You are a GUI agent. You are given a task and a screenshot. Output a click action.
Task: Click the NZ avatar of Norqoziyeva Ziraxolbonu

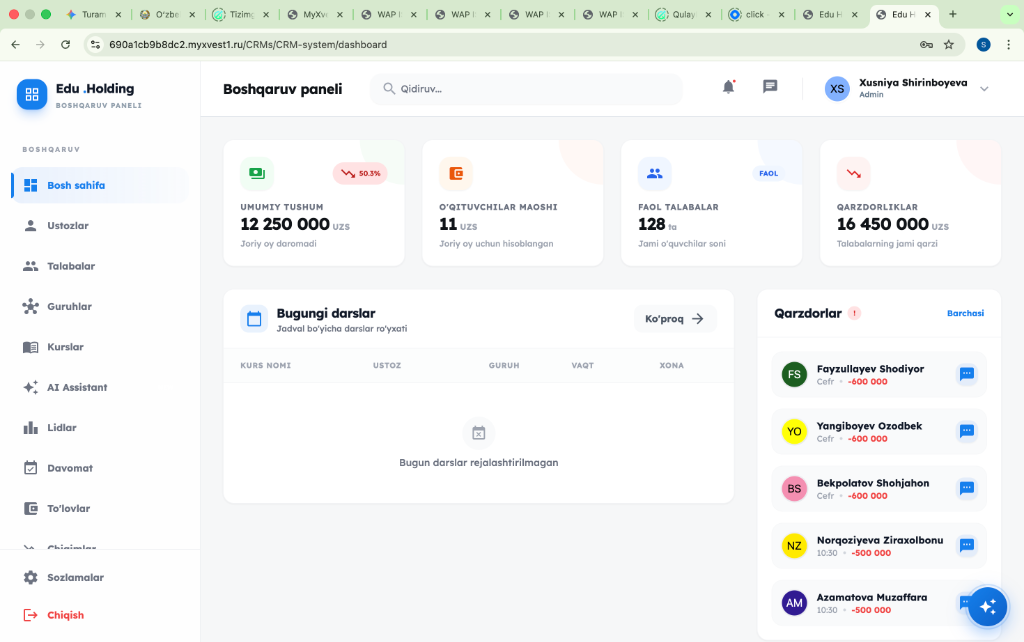(794, 545)
